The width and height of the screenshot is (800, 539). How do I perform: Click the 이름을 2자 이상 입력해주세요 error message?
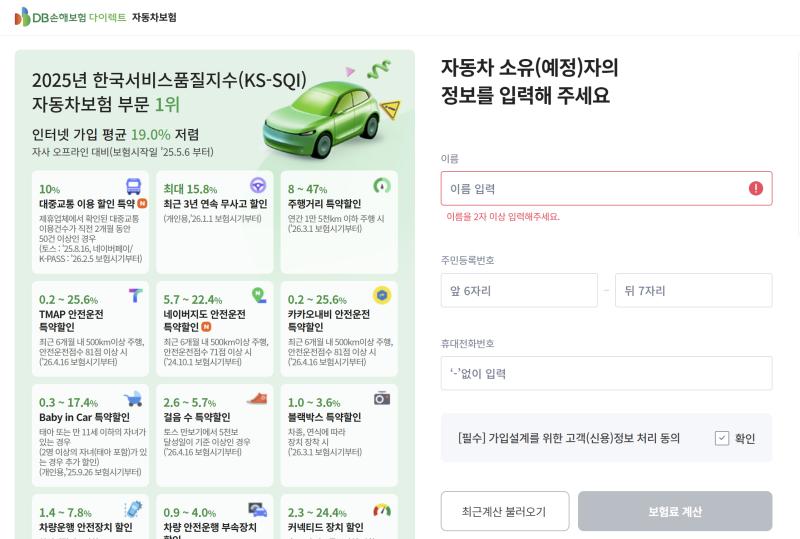tap(503, 217)
